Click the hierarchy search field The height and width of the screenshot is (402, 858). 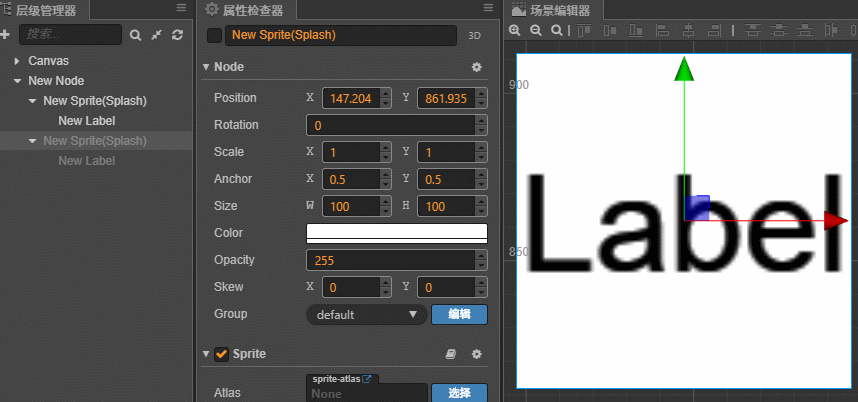pos(70,34)
